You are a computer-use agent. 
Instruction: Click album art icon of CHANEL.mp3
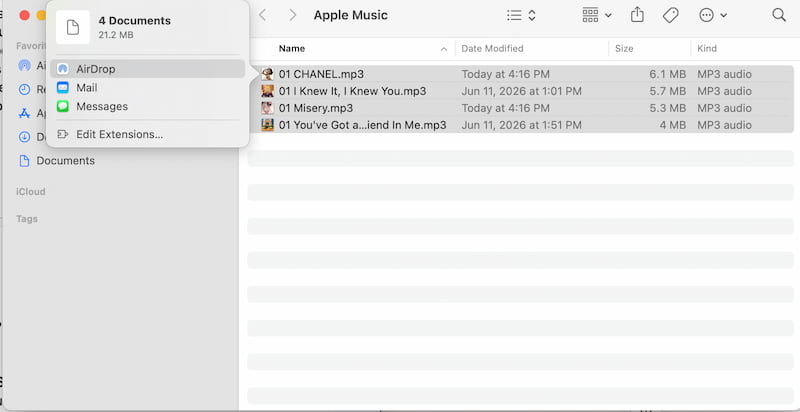click(x=267, y=74)
